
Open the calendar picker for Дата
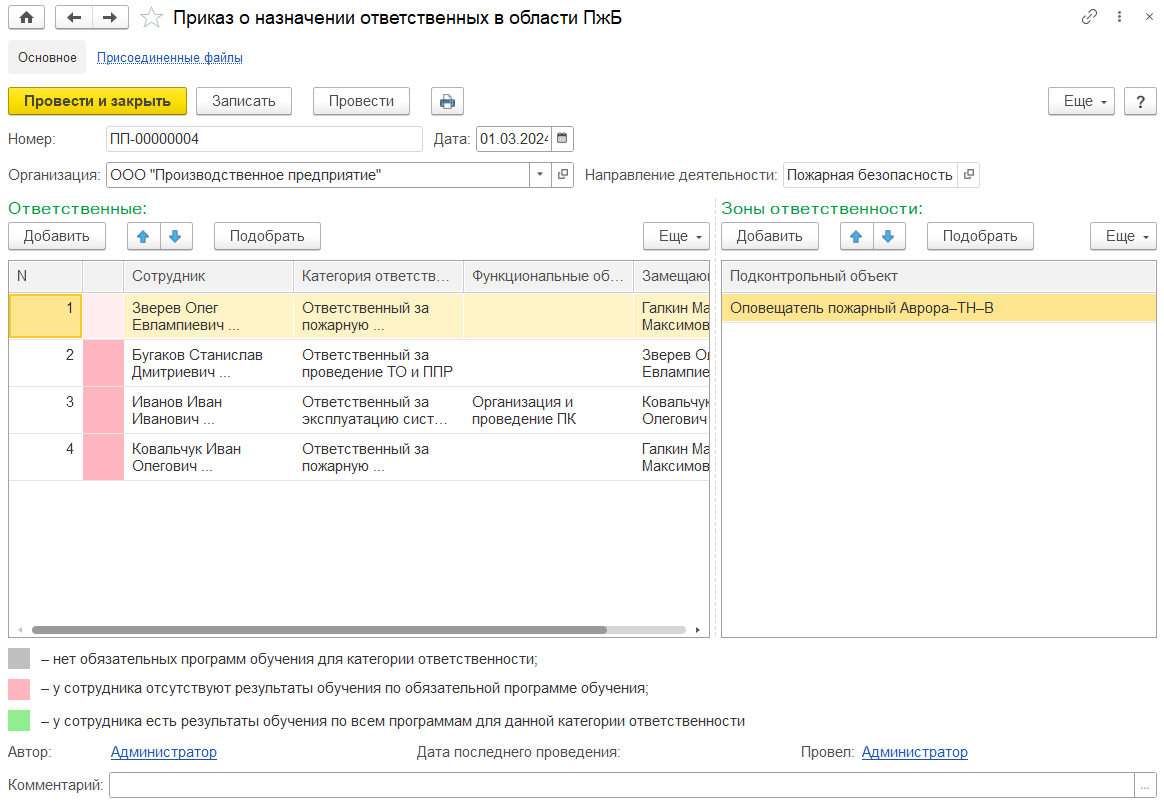click(563, 139)
